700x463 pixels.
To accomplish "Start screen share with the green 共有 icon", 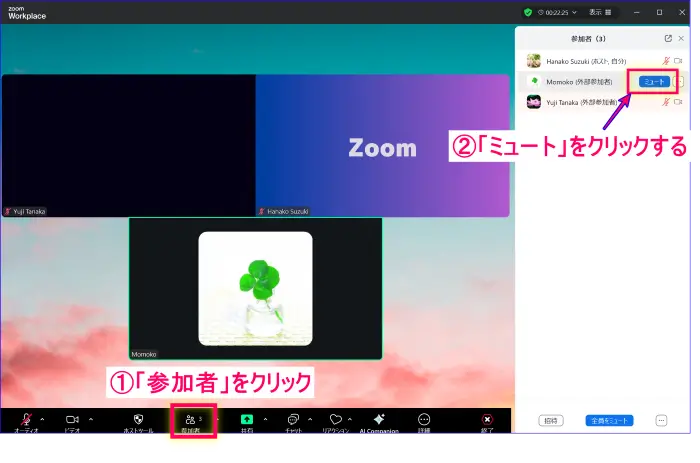I will coord(247,420).
